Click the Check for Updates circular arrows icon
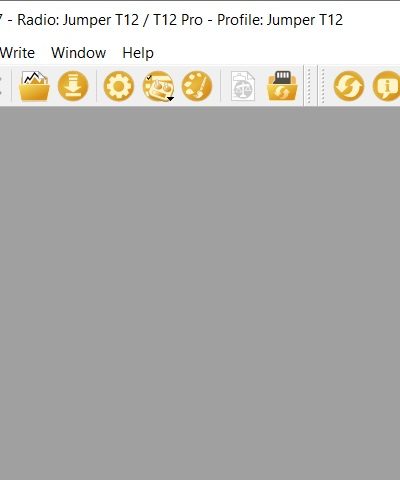The image size is (400, 480). tap(349, 86)
